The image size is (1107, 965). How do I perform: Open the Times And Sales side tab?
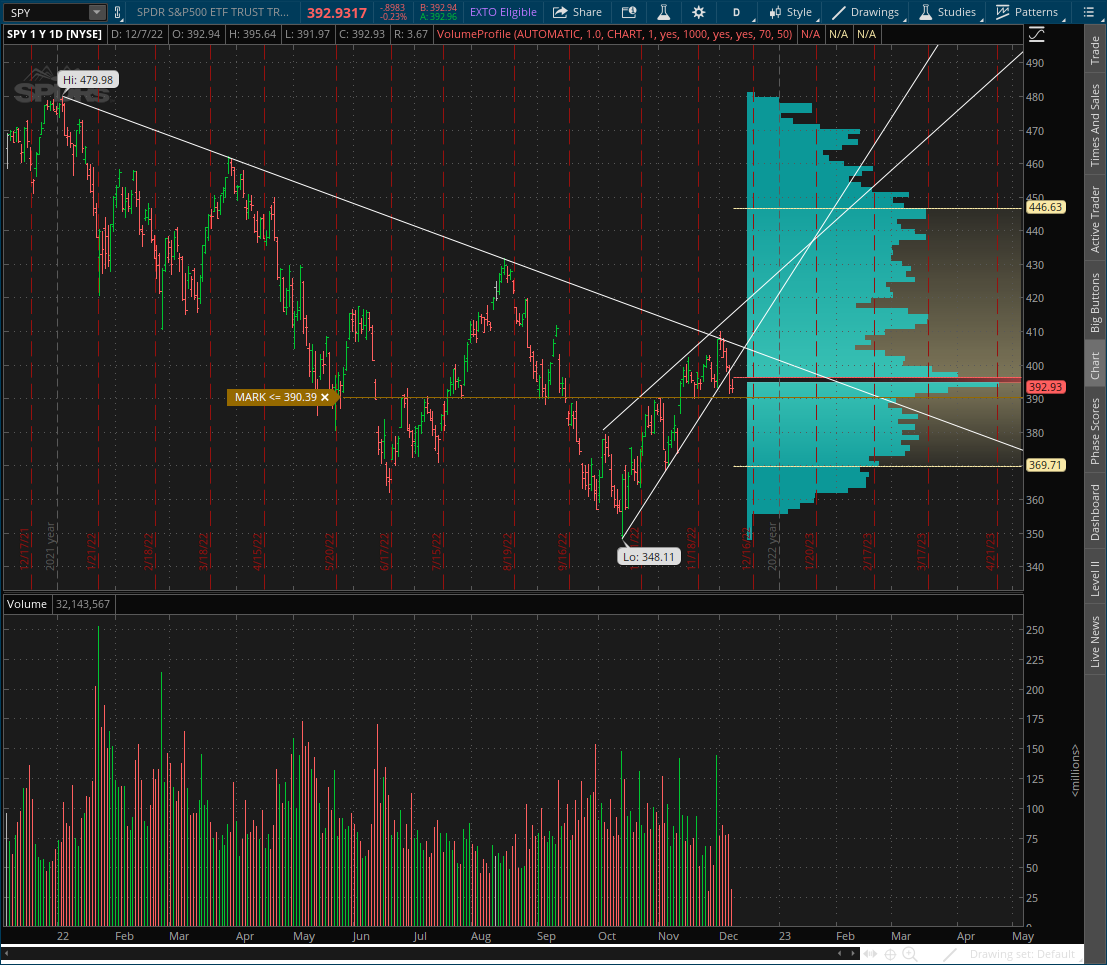click(1095, 125)
